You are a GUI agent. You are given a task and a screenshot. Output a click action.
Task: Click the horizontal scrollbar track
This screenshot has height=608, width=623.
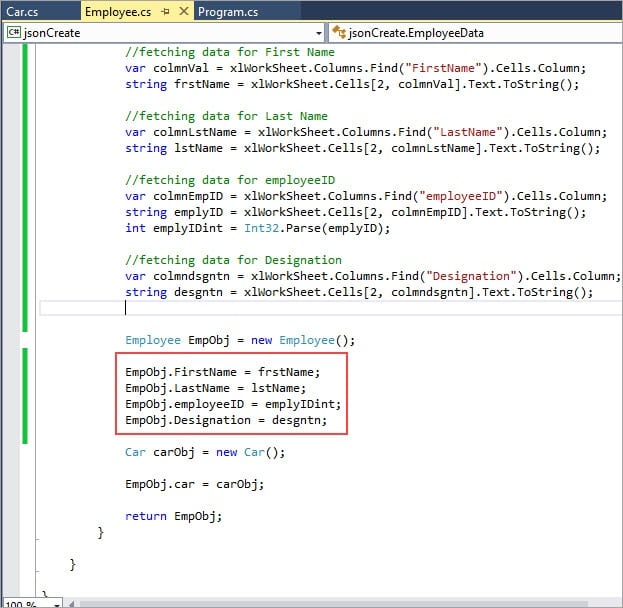pyautogui.click(x=334, y=604)
